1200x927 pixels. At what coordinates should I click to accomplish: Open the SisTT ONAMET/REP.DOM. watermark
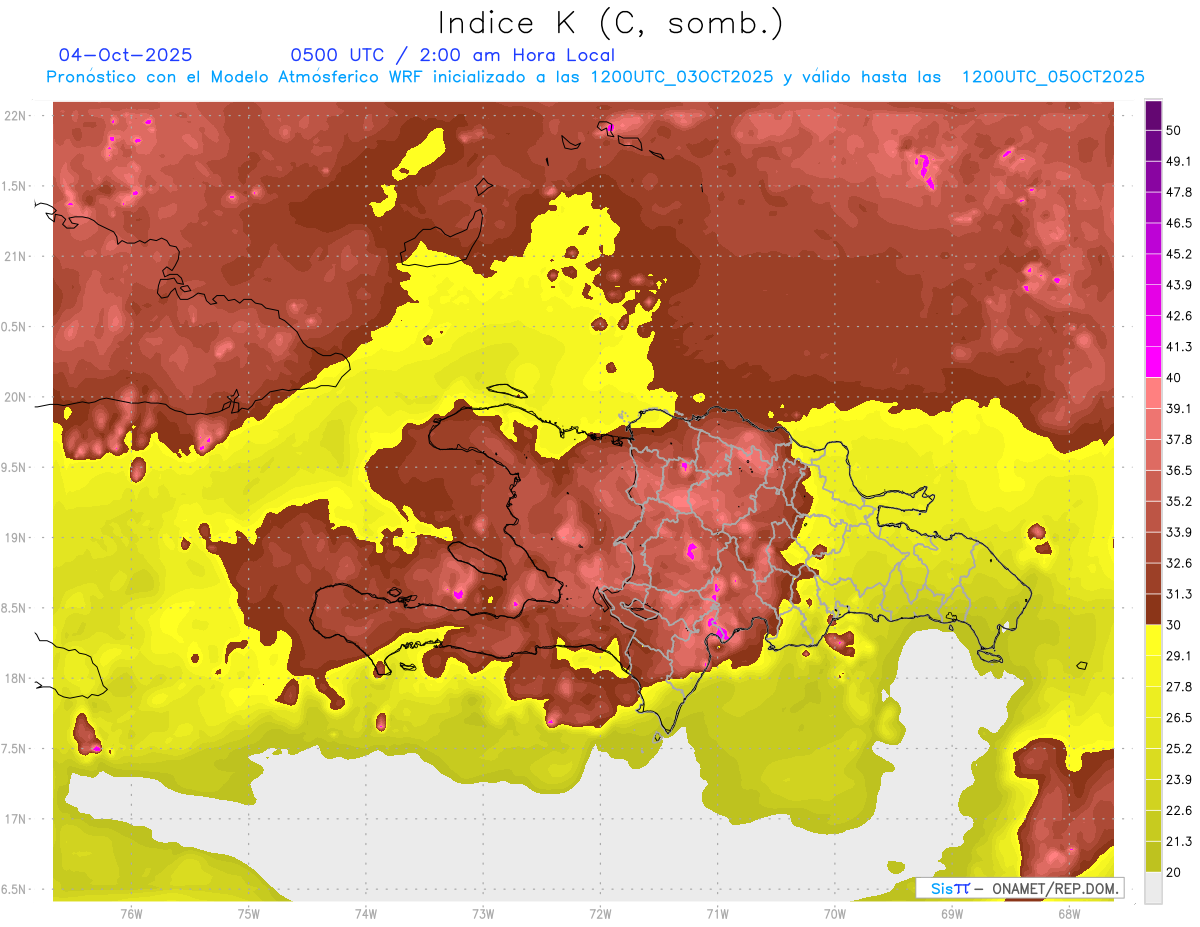(x=1021, y=888)
